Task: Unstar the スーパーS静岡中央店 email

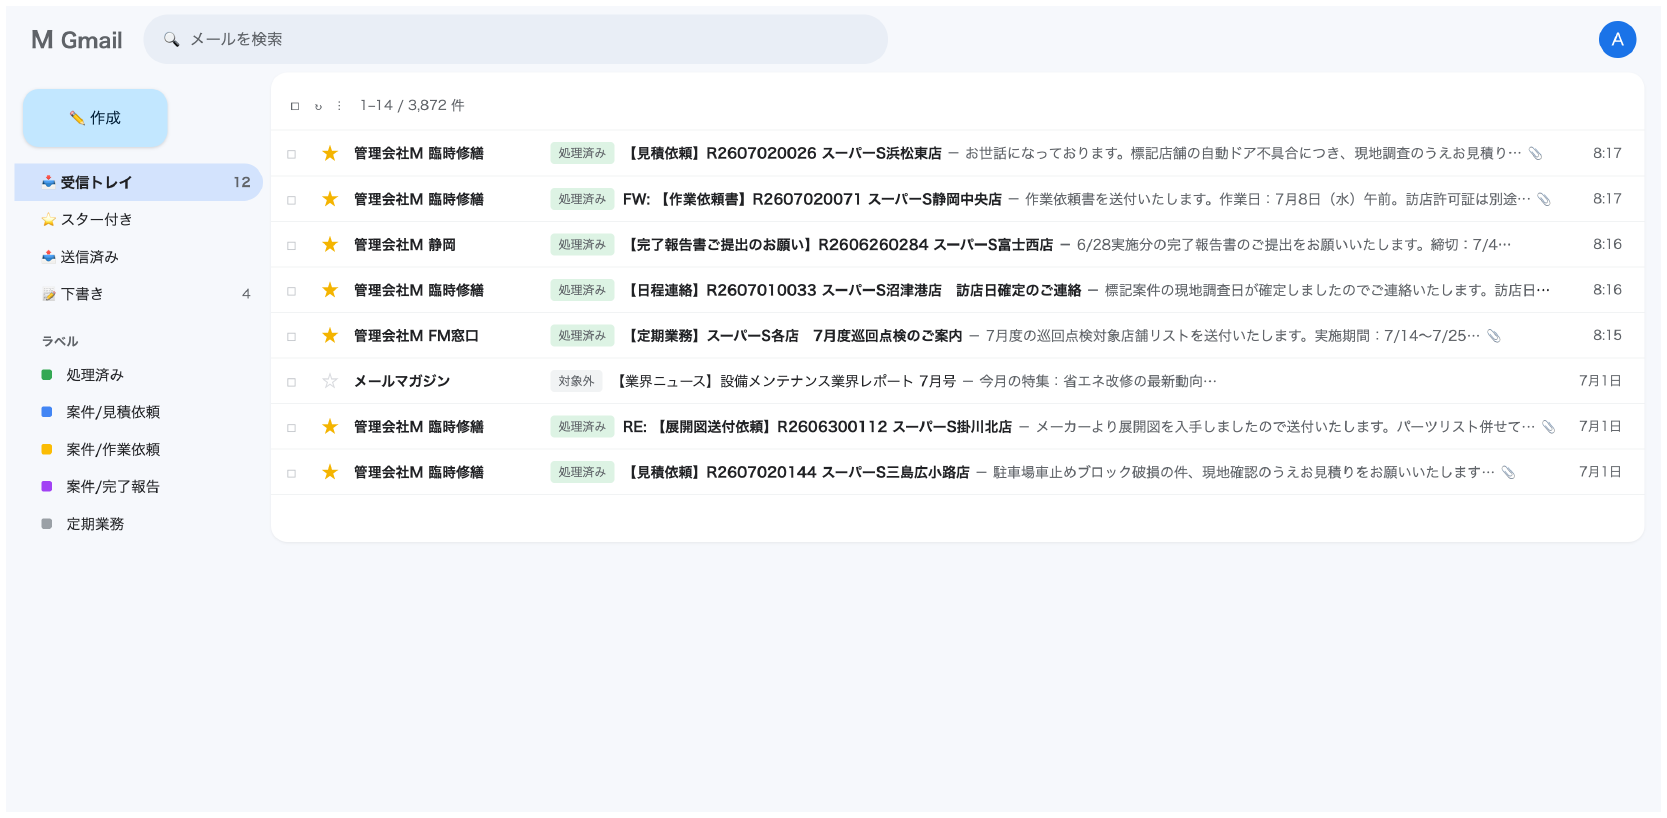Action: point(330,199)
